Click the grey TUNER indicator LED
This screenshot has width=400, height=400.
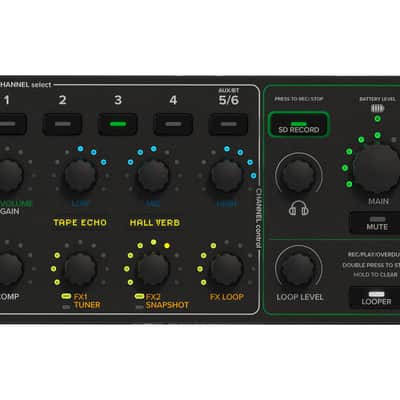(66, 307)
